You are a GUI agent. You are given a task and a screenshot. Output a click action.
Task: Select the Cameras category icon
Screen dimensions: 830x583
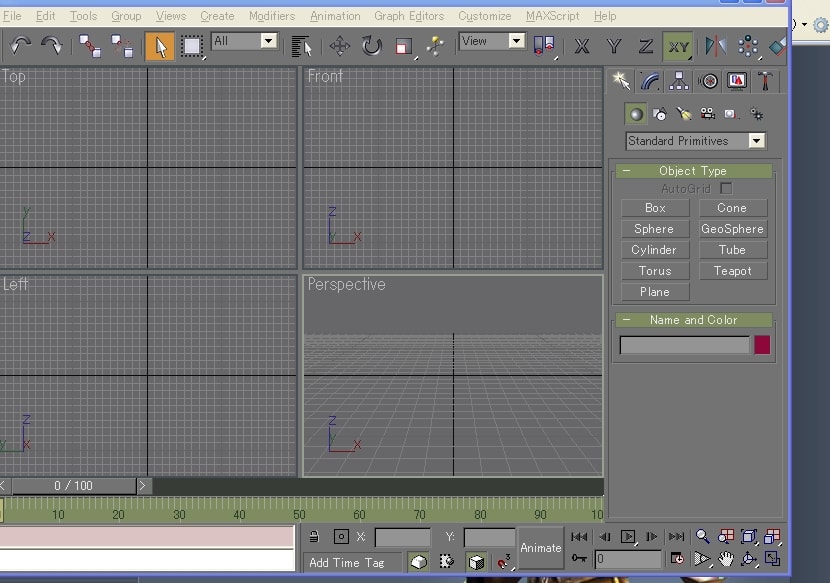pos(708,114)
